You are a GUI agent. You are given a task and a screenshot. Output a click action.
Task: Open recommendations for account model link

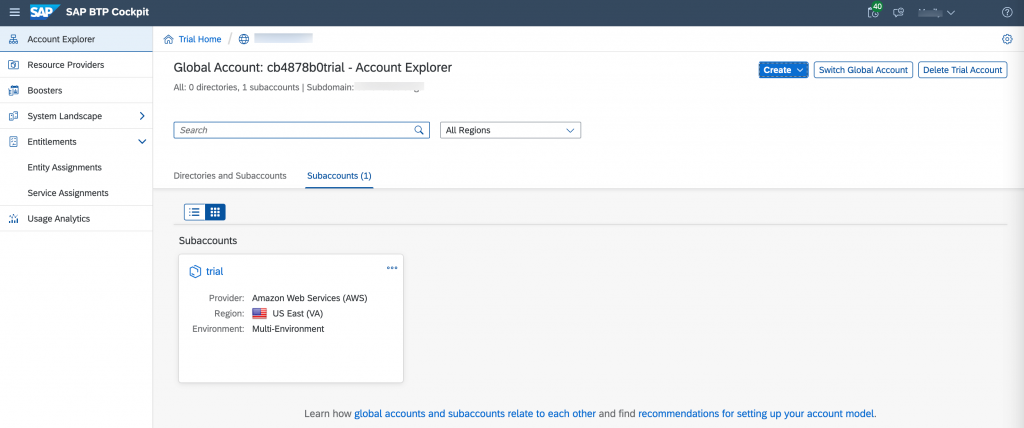(756, 414)
